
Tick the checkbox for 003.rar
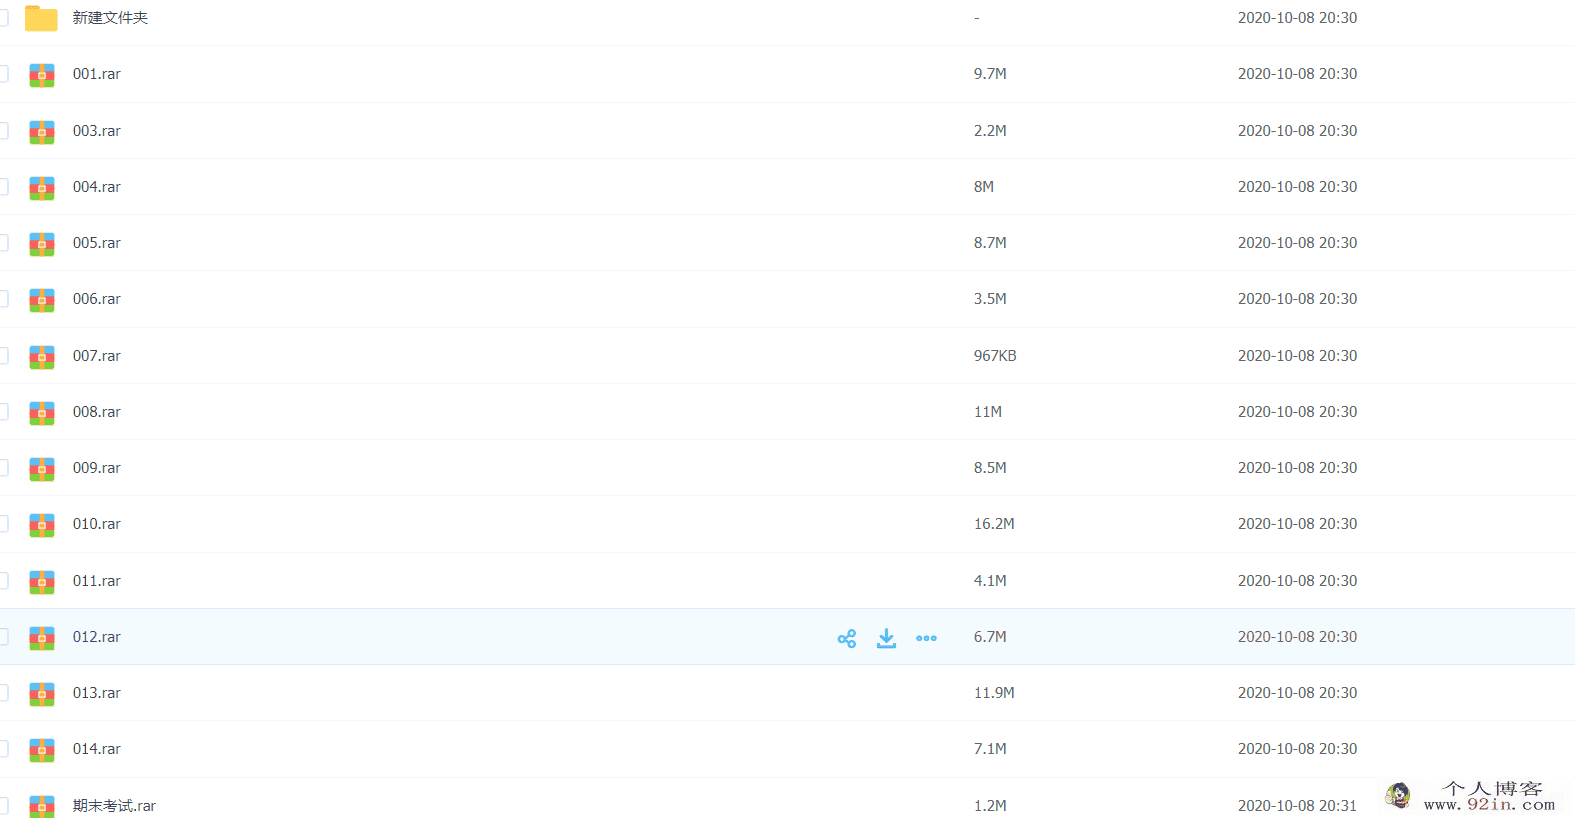point(3,131)
